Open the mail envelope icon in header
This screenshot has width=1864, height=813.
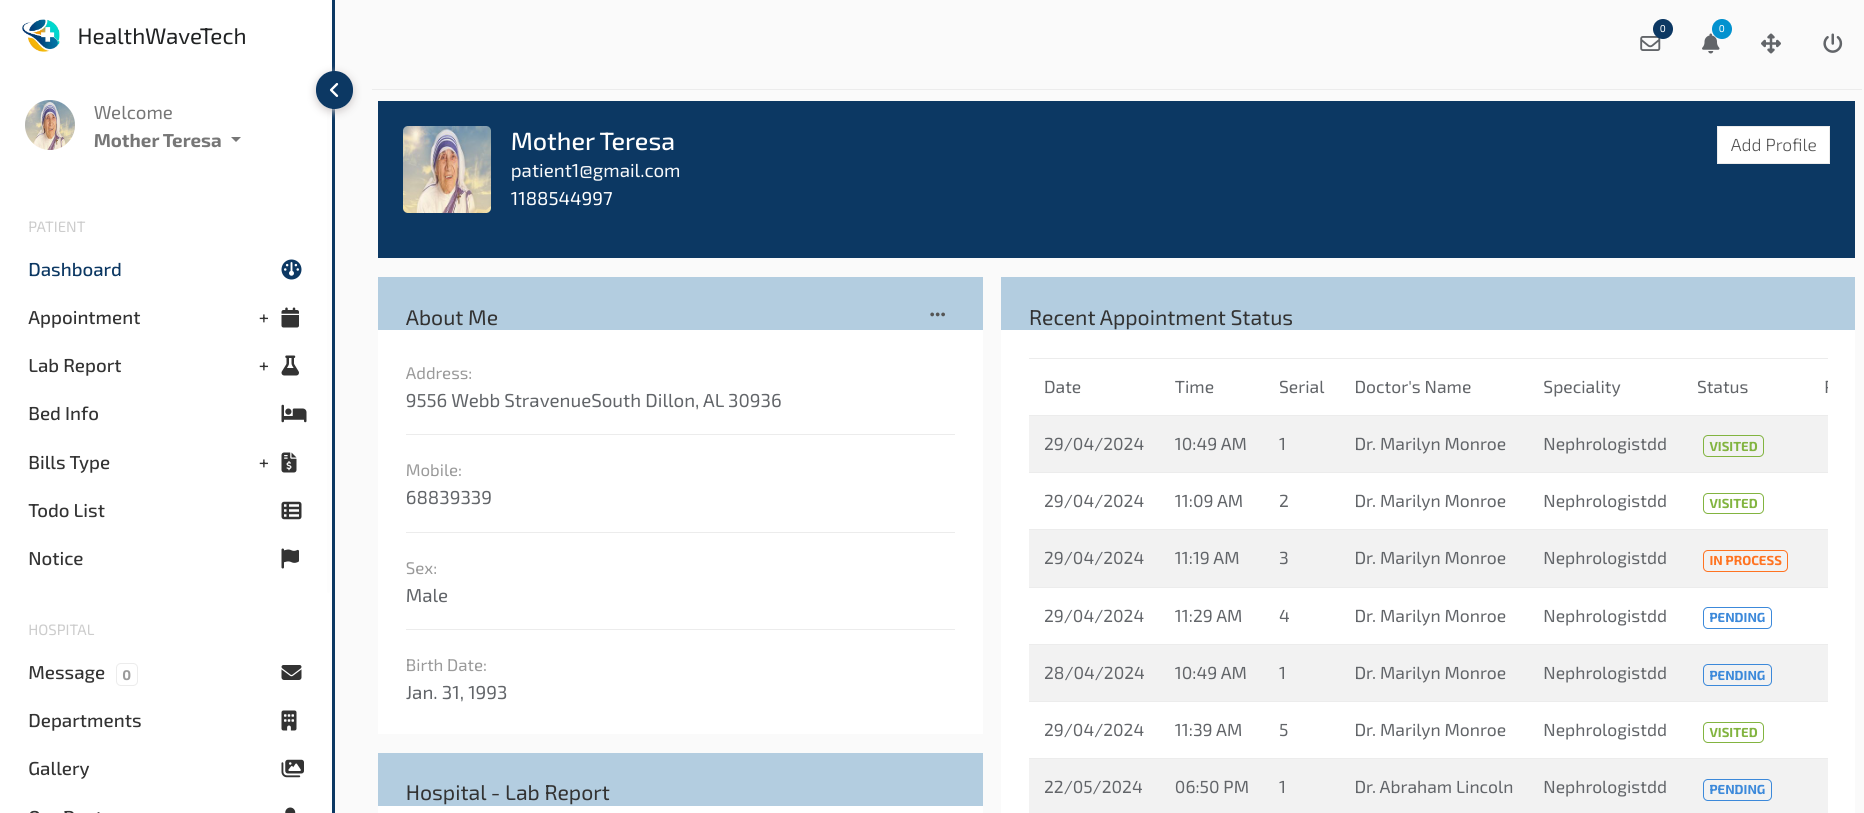tap(1650, 43)
